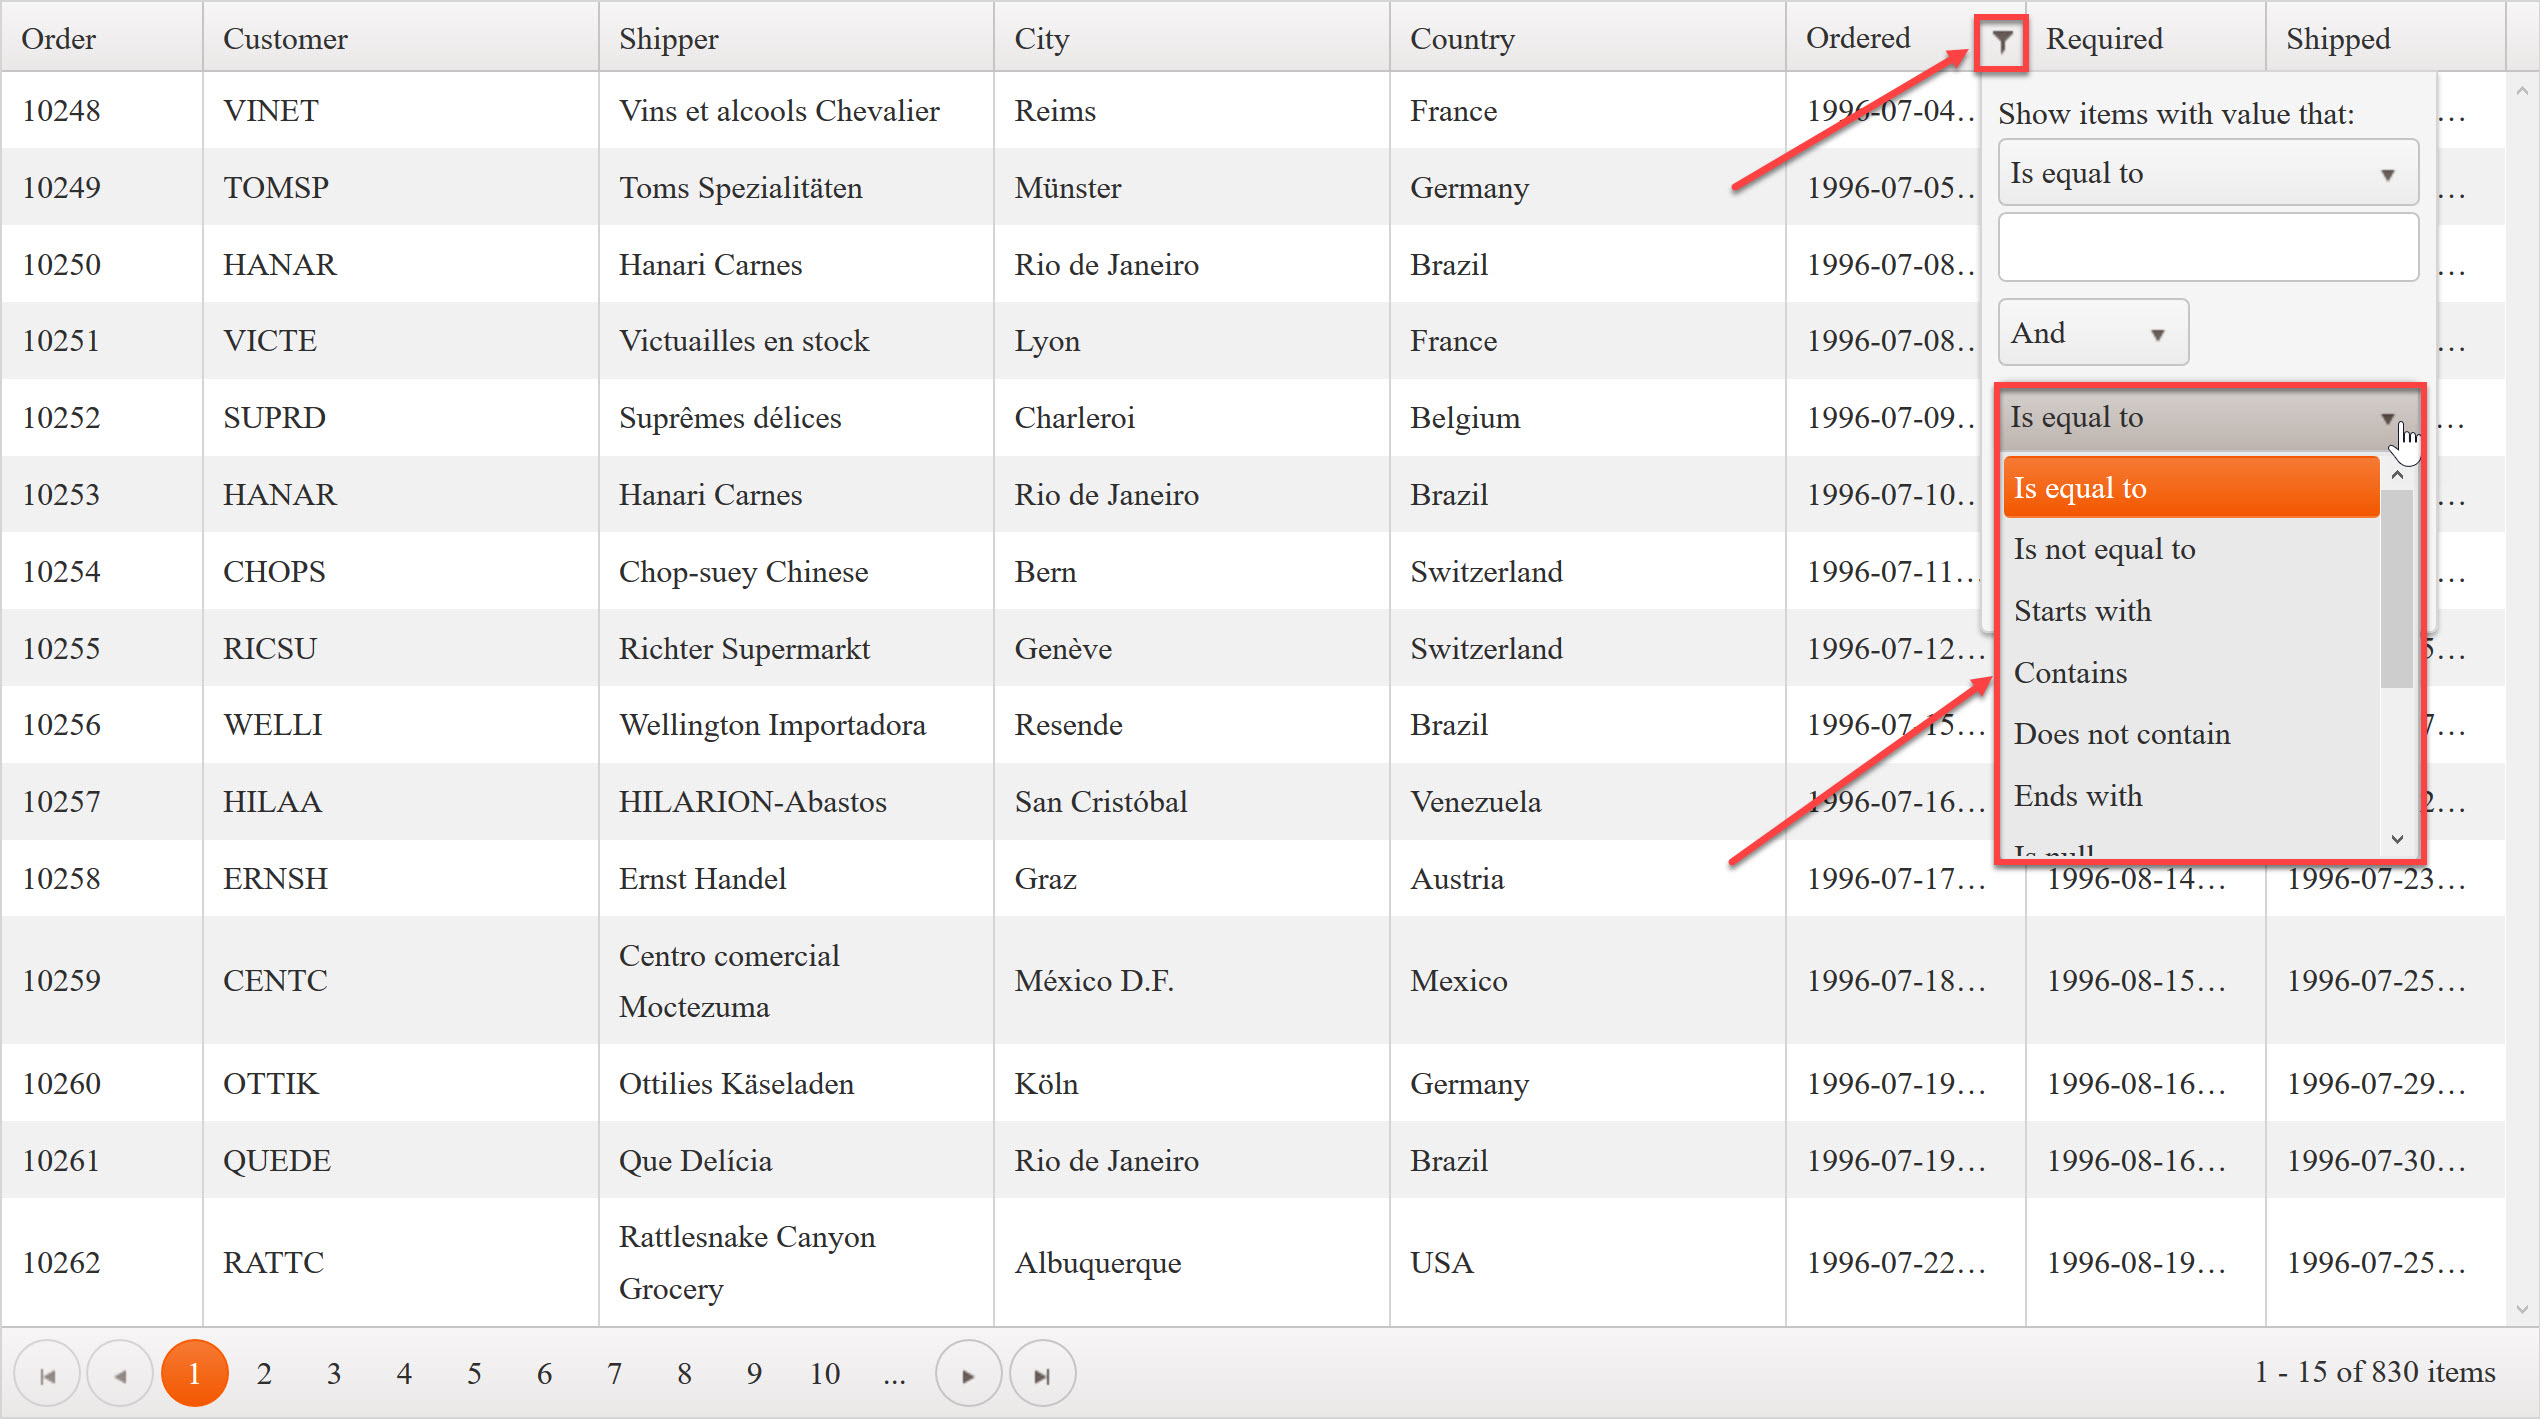Jump to the last page using pager icon
2540x1419 pixels.
click(x=1041, y=1373)
